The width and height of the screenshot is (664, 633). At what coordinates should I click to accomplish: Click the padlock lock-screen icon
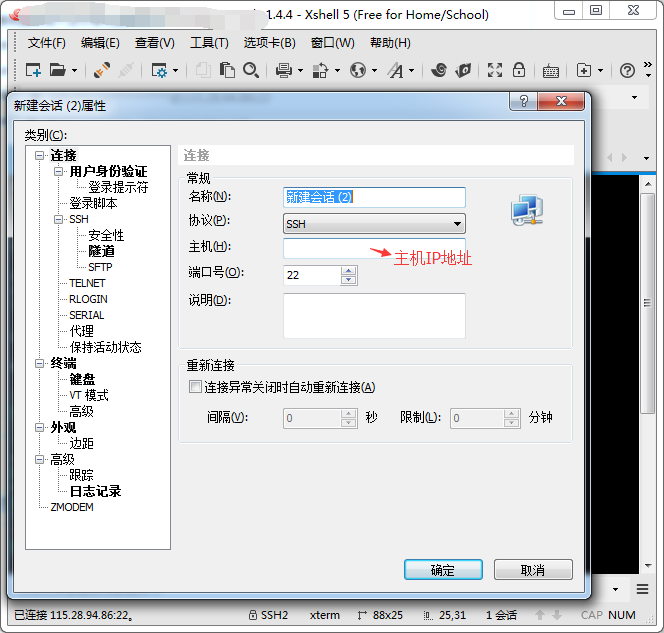click(x=519, y=70)
